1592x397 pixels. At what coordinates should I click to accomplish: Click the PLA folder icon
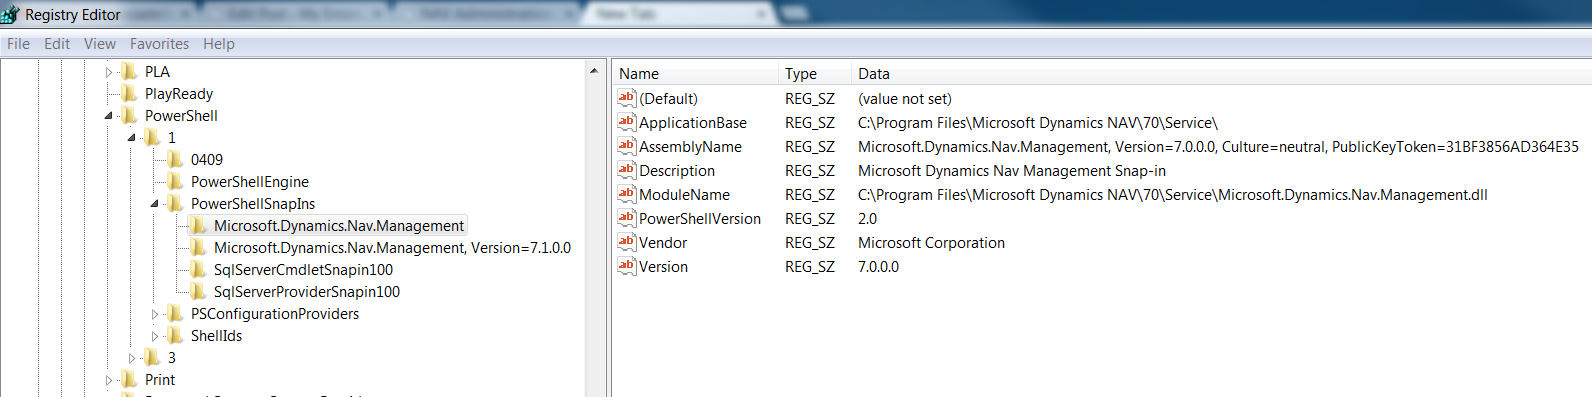point(129,72)
